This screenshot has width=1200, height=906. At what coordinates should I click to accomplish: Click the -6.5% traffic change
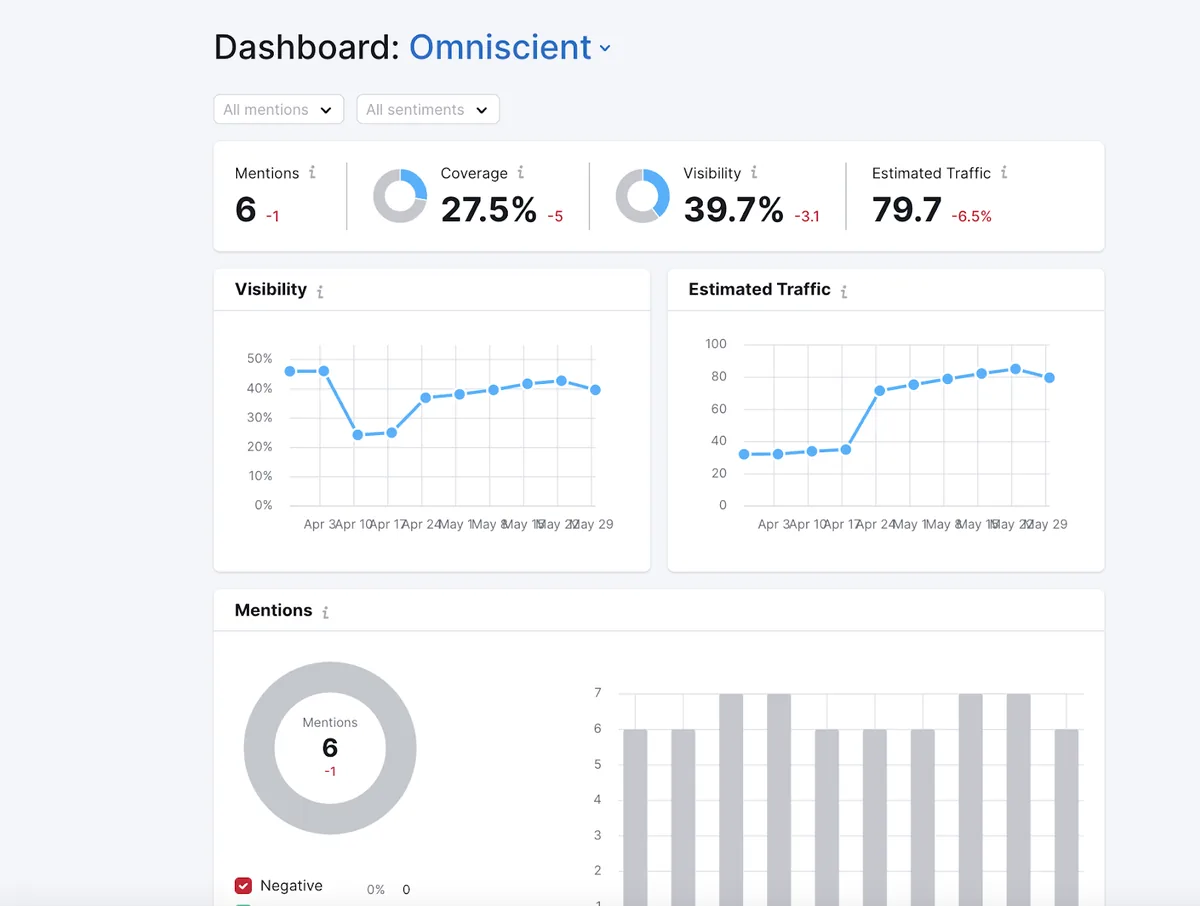pyautogui.click(x=971, y=216)
